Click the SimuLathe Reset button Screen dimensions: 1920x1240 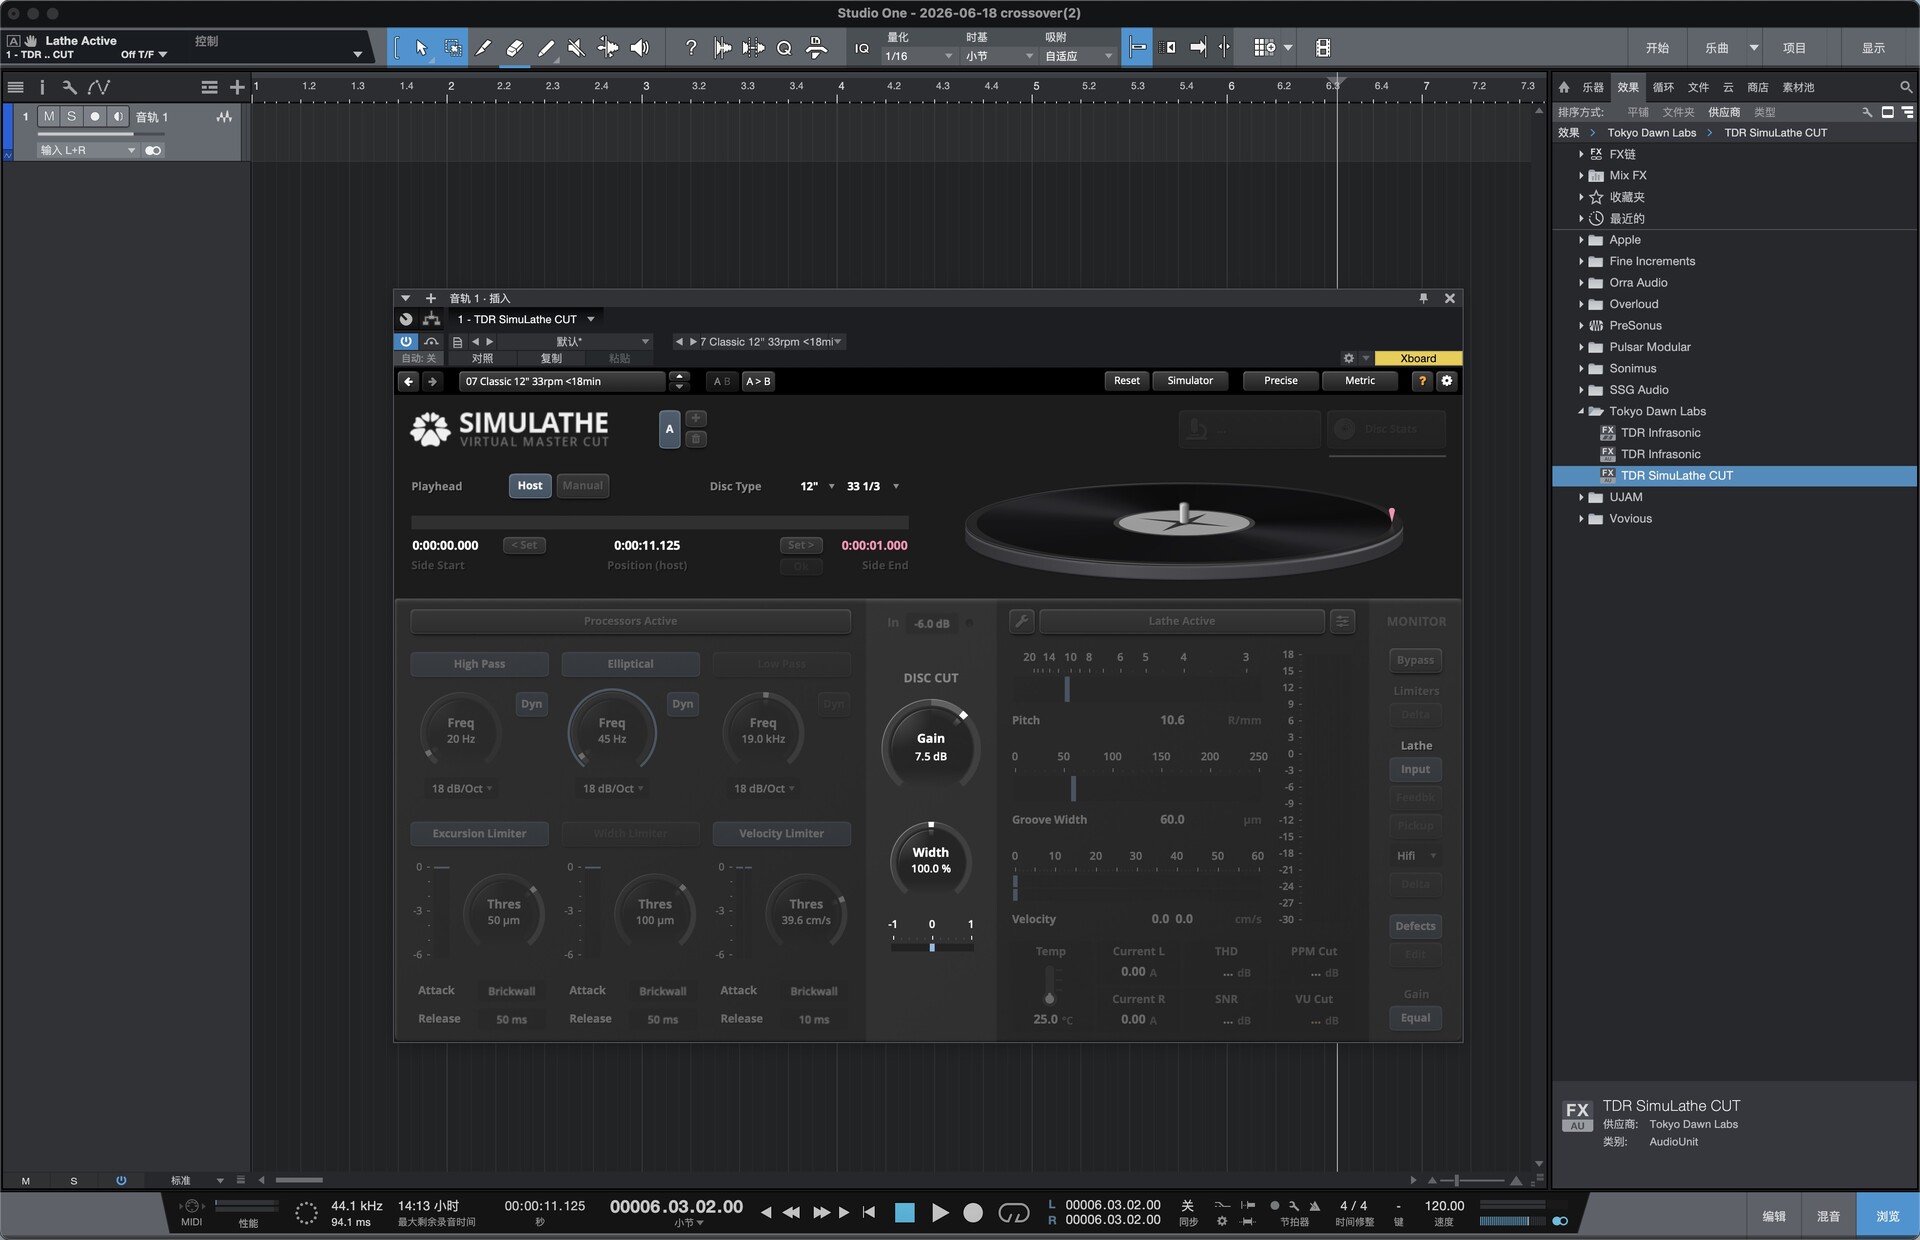(x=1126, y=381)
